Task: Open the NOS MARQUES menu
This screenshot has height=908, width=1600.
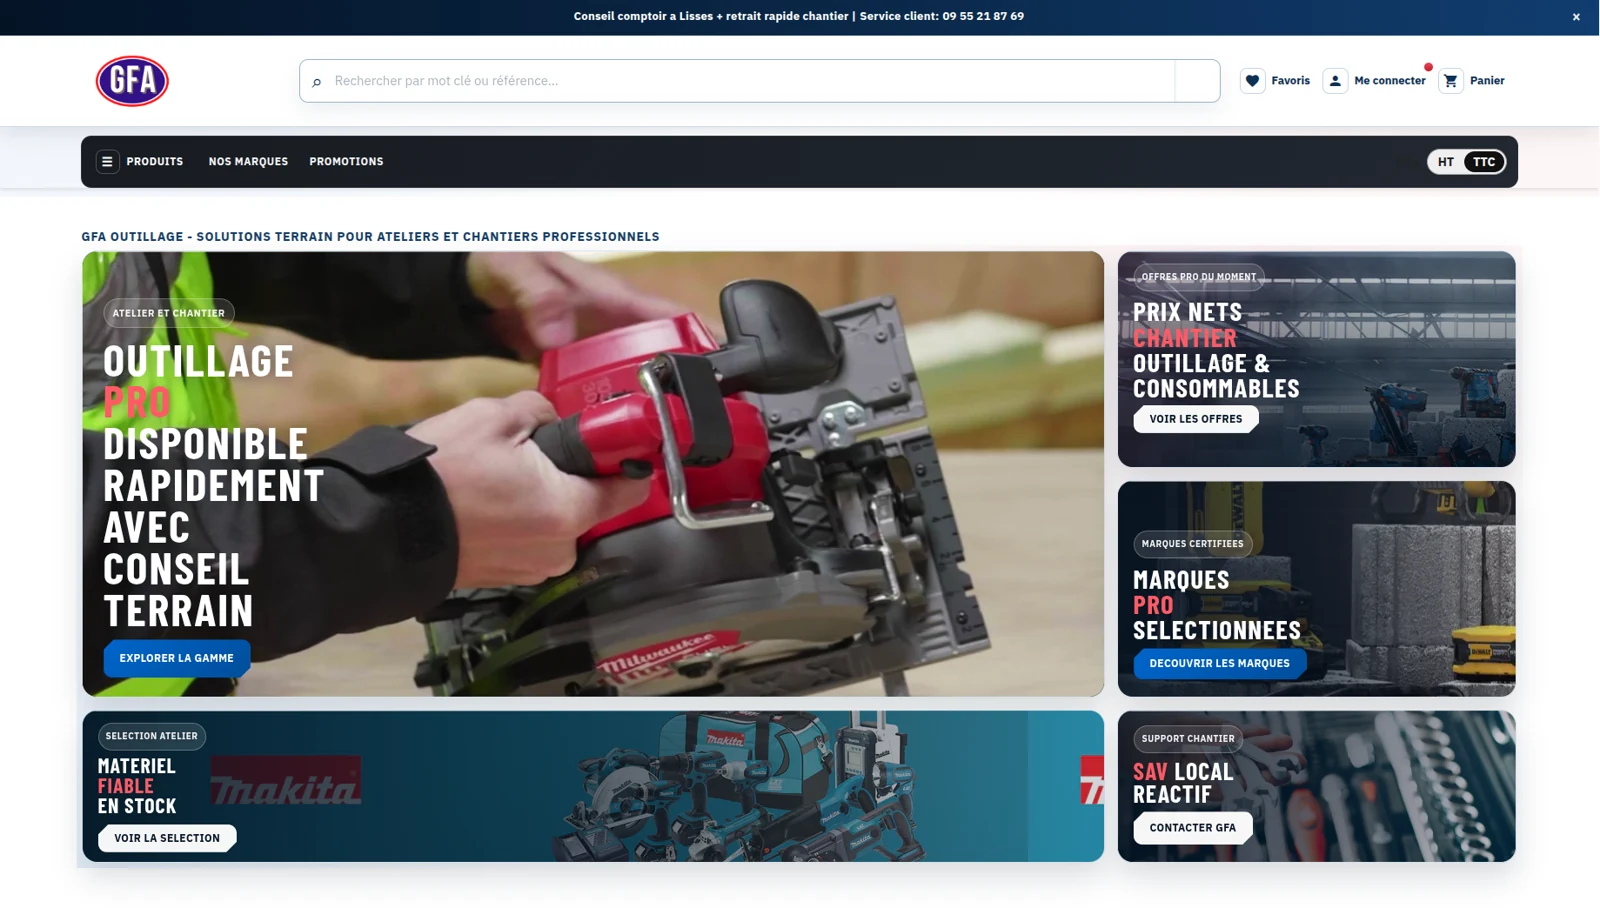Action: click(x=248, y=162)
